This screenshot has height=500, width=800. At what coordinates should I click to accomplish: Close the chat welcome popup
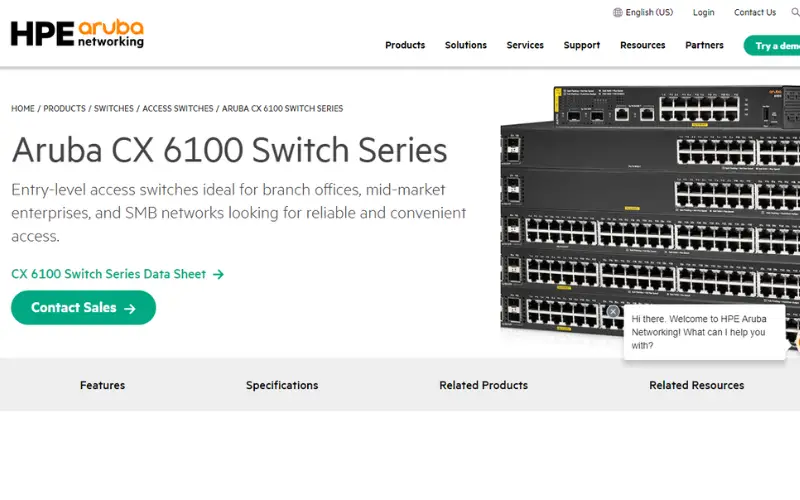point(613,311)
